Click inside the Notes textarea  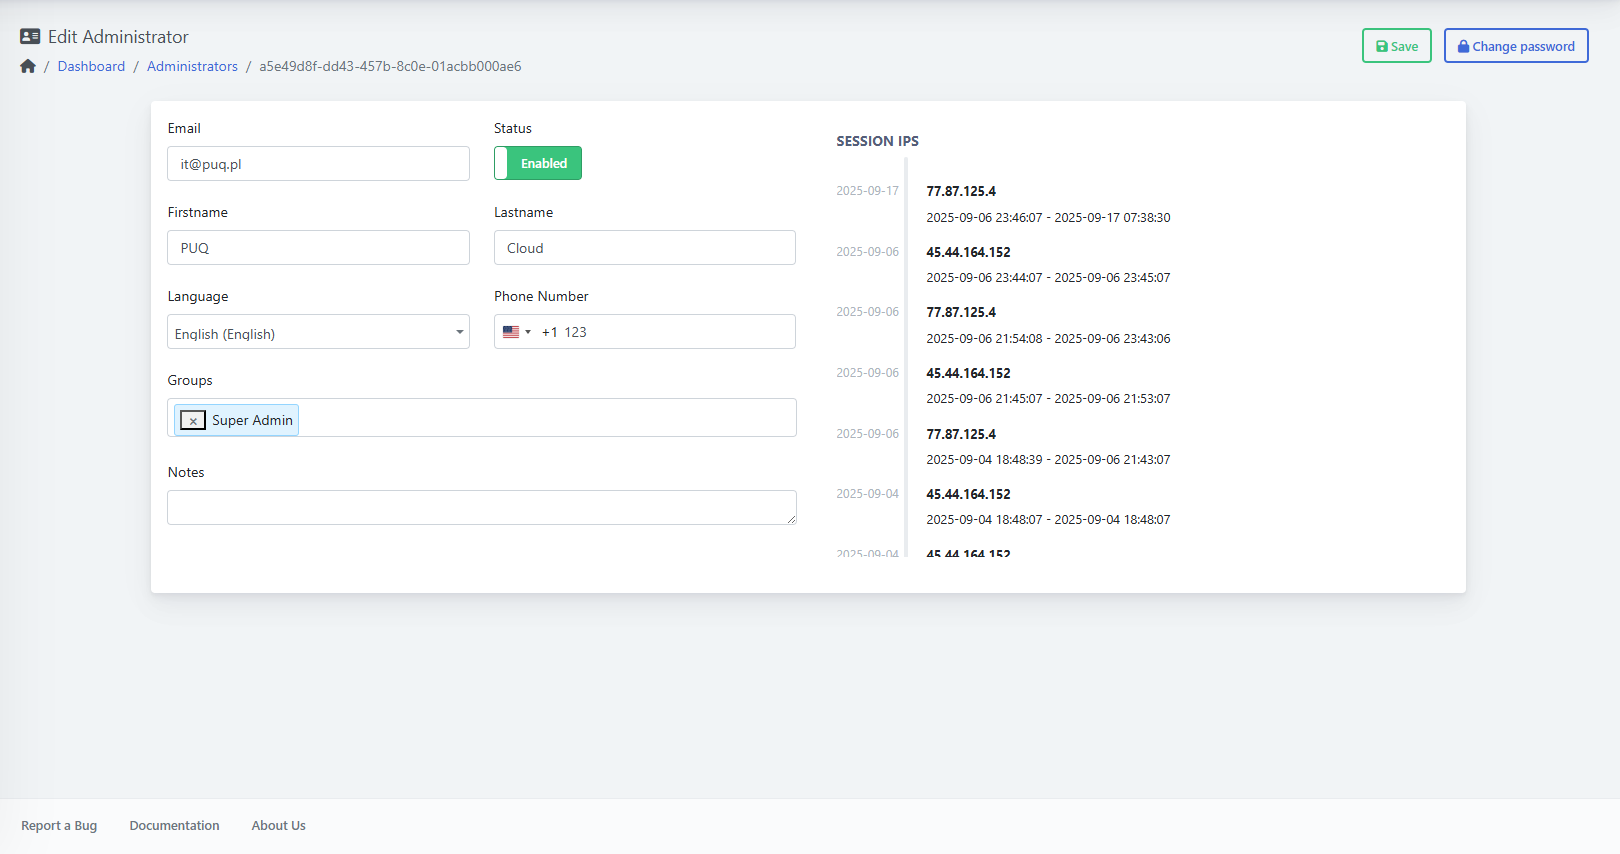[x=482, y=507]
